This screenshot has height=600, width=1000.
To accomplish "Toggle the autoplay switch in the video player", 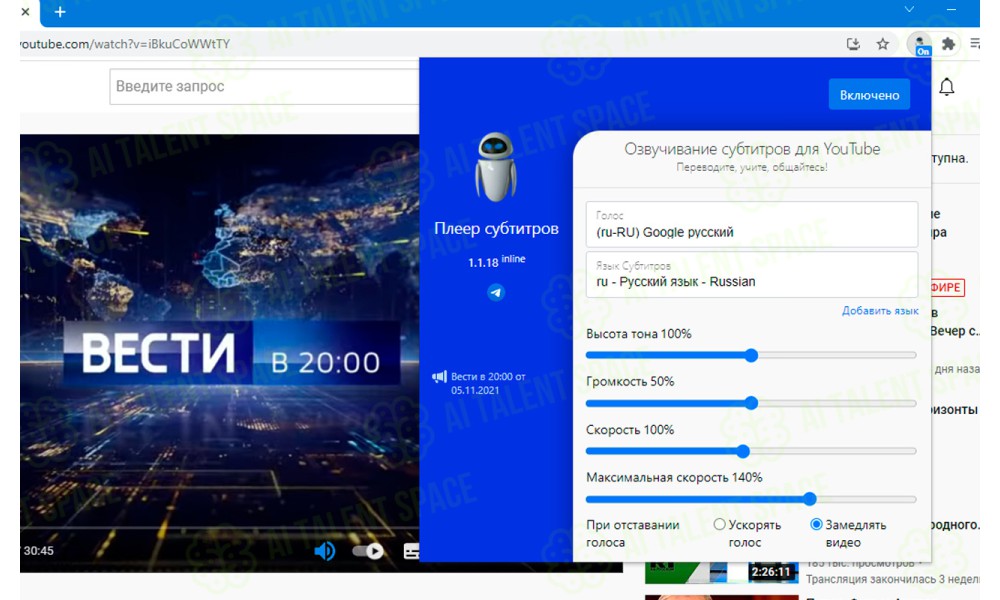I will pyautogui.click(x=368, y=551).
